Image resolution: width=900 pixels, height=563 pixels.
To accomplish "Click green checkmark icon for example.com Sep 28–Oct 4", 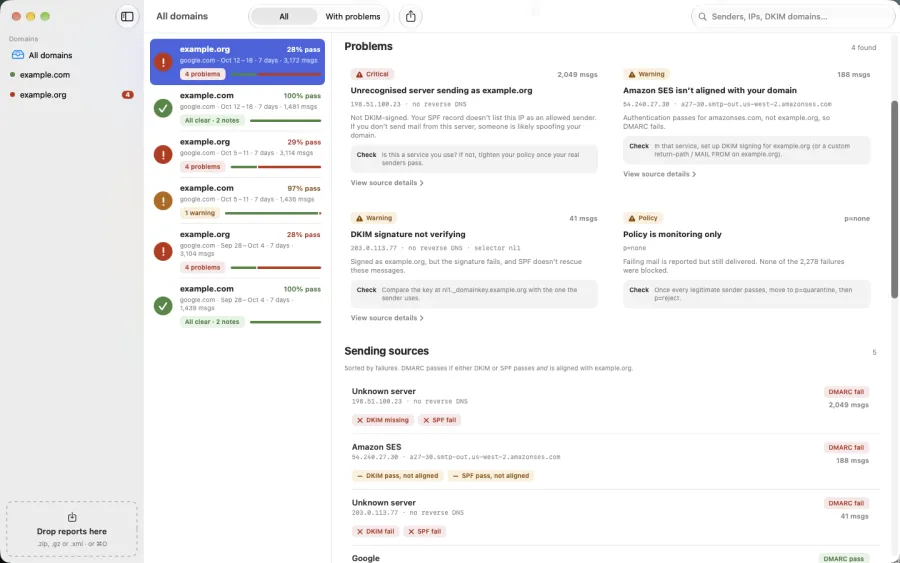I will coord(163,306).
